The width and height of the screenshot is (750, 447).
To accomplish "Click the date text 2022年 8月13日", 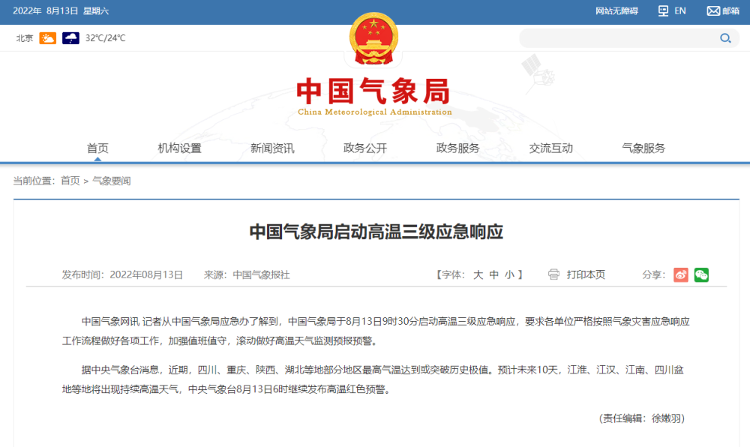I will 45,11.
